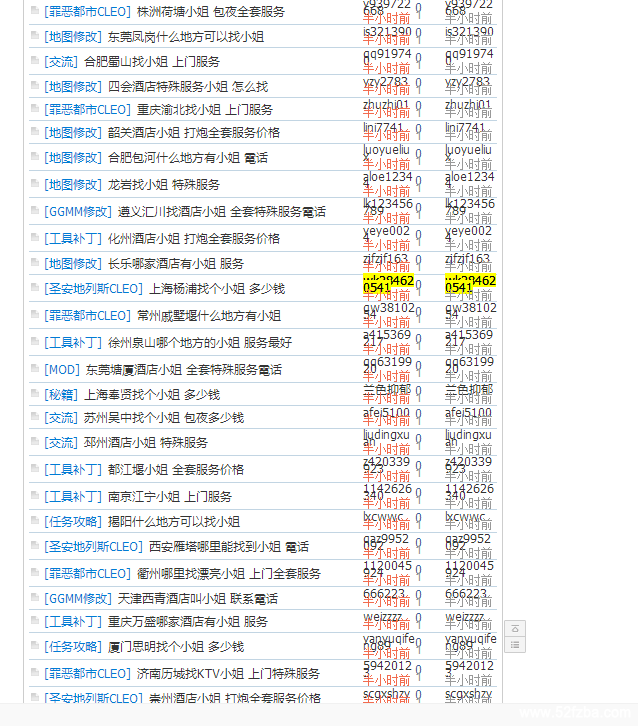This screenshot has height=726, width=638.
Task: Click the thread icon in the 遵义汇川 row
Action: [x=34, y=210]
